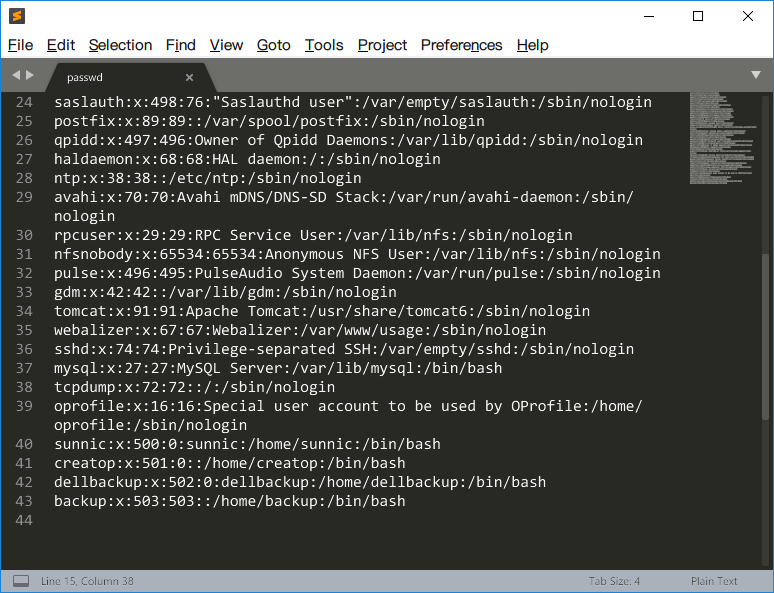
Task: Click line number 29 in gutter
Action: pyautogui.click(x=24, y=197)
